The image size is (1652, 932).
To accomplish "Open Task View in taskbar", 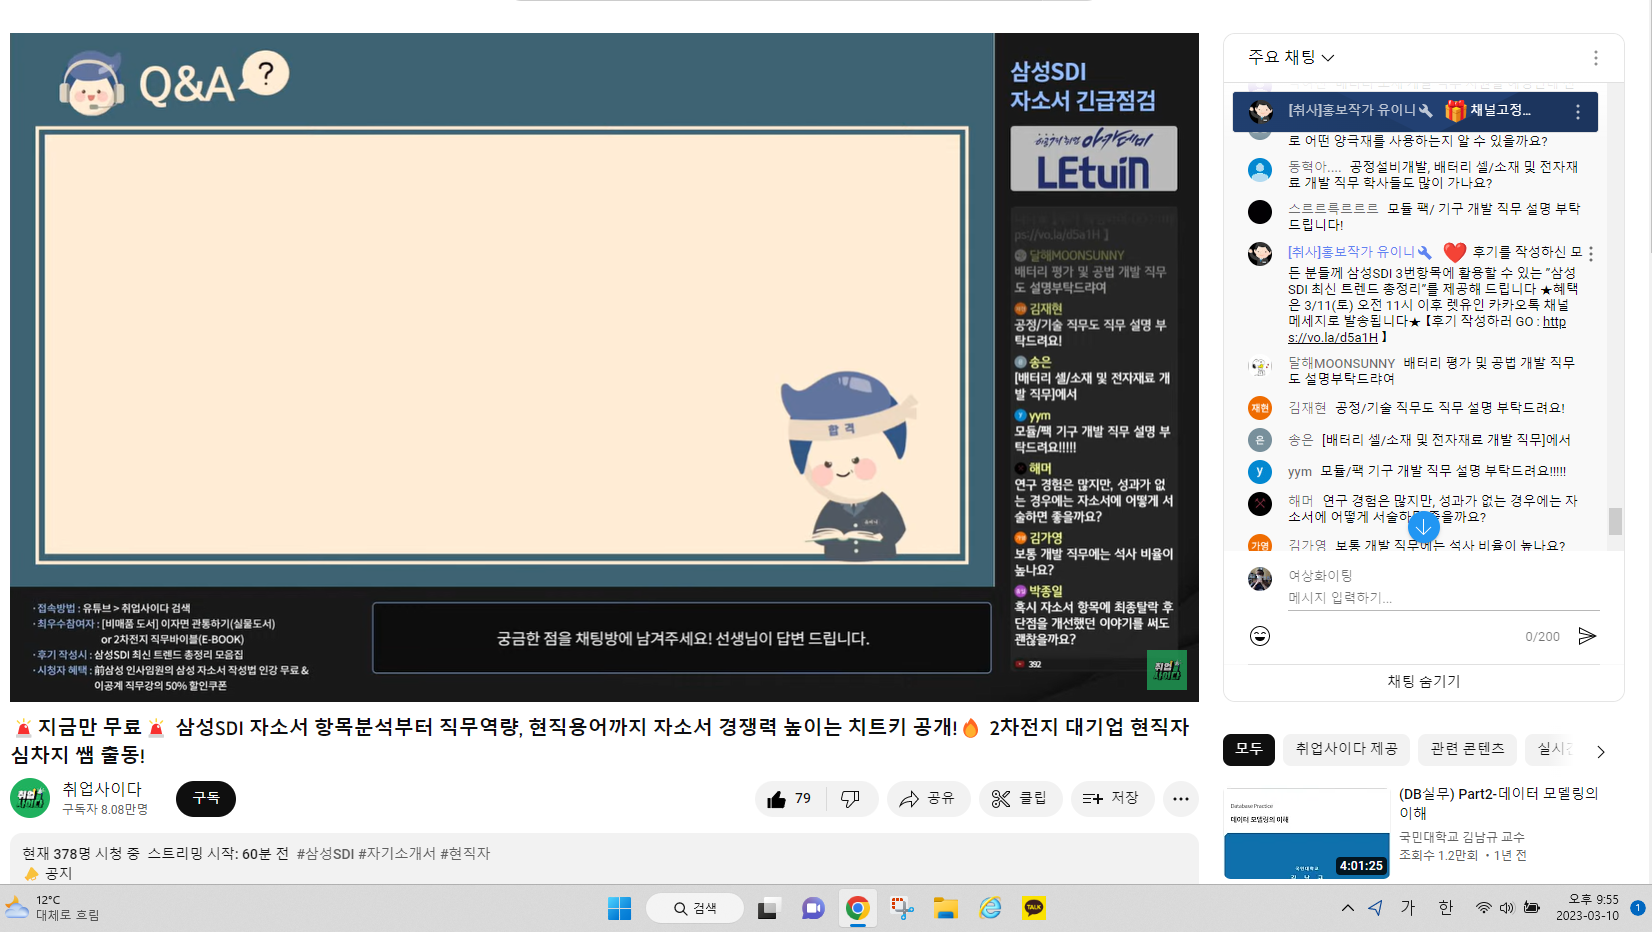I will 767,908.
